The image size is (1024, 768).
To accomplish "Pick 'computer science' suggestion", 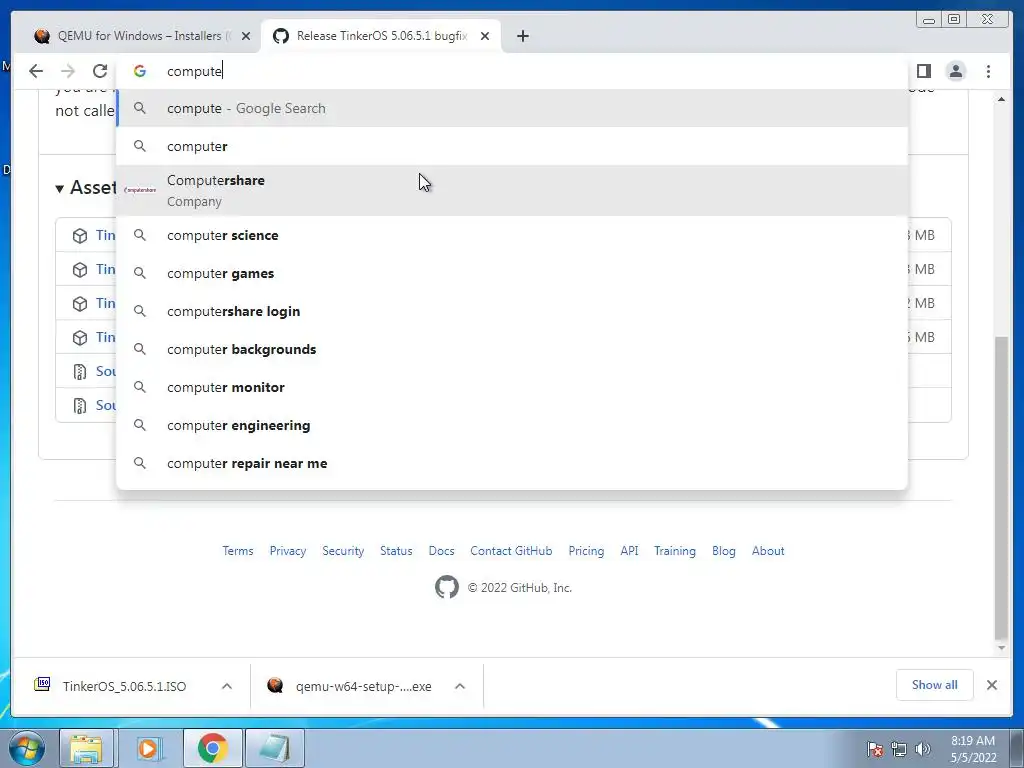I will pos(513,235).
